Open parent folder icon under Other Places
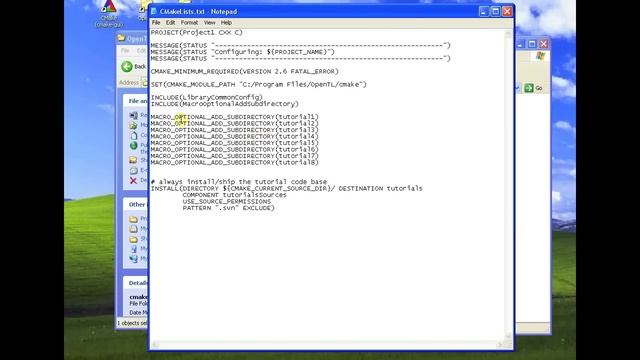 [133, 219]
